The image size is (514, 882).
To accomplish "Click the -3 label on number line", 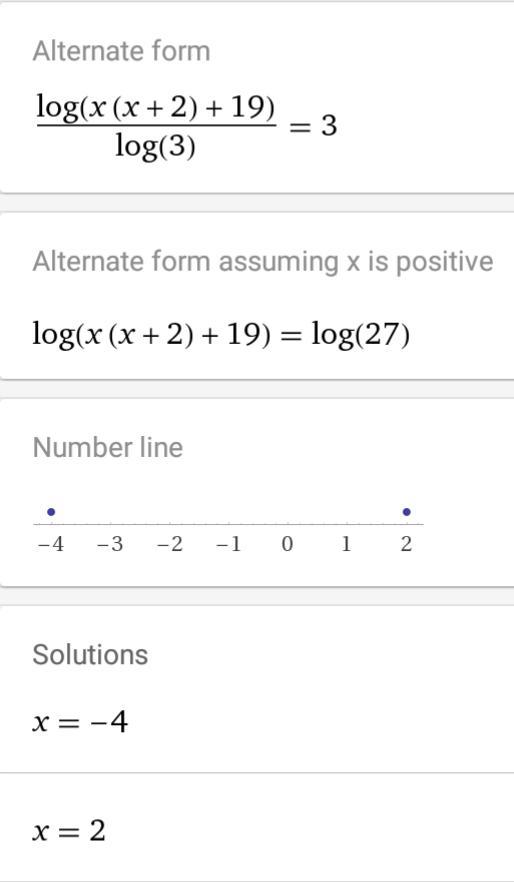I will 110,544.
